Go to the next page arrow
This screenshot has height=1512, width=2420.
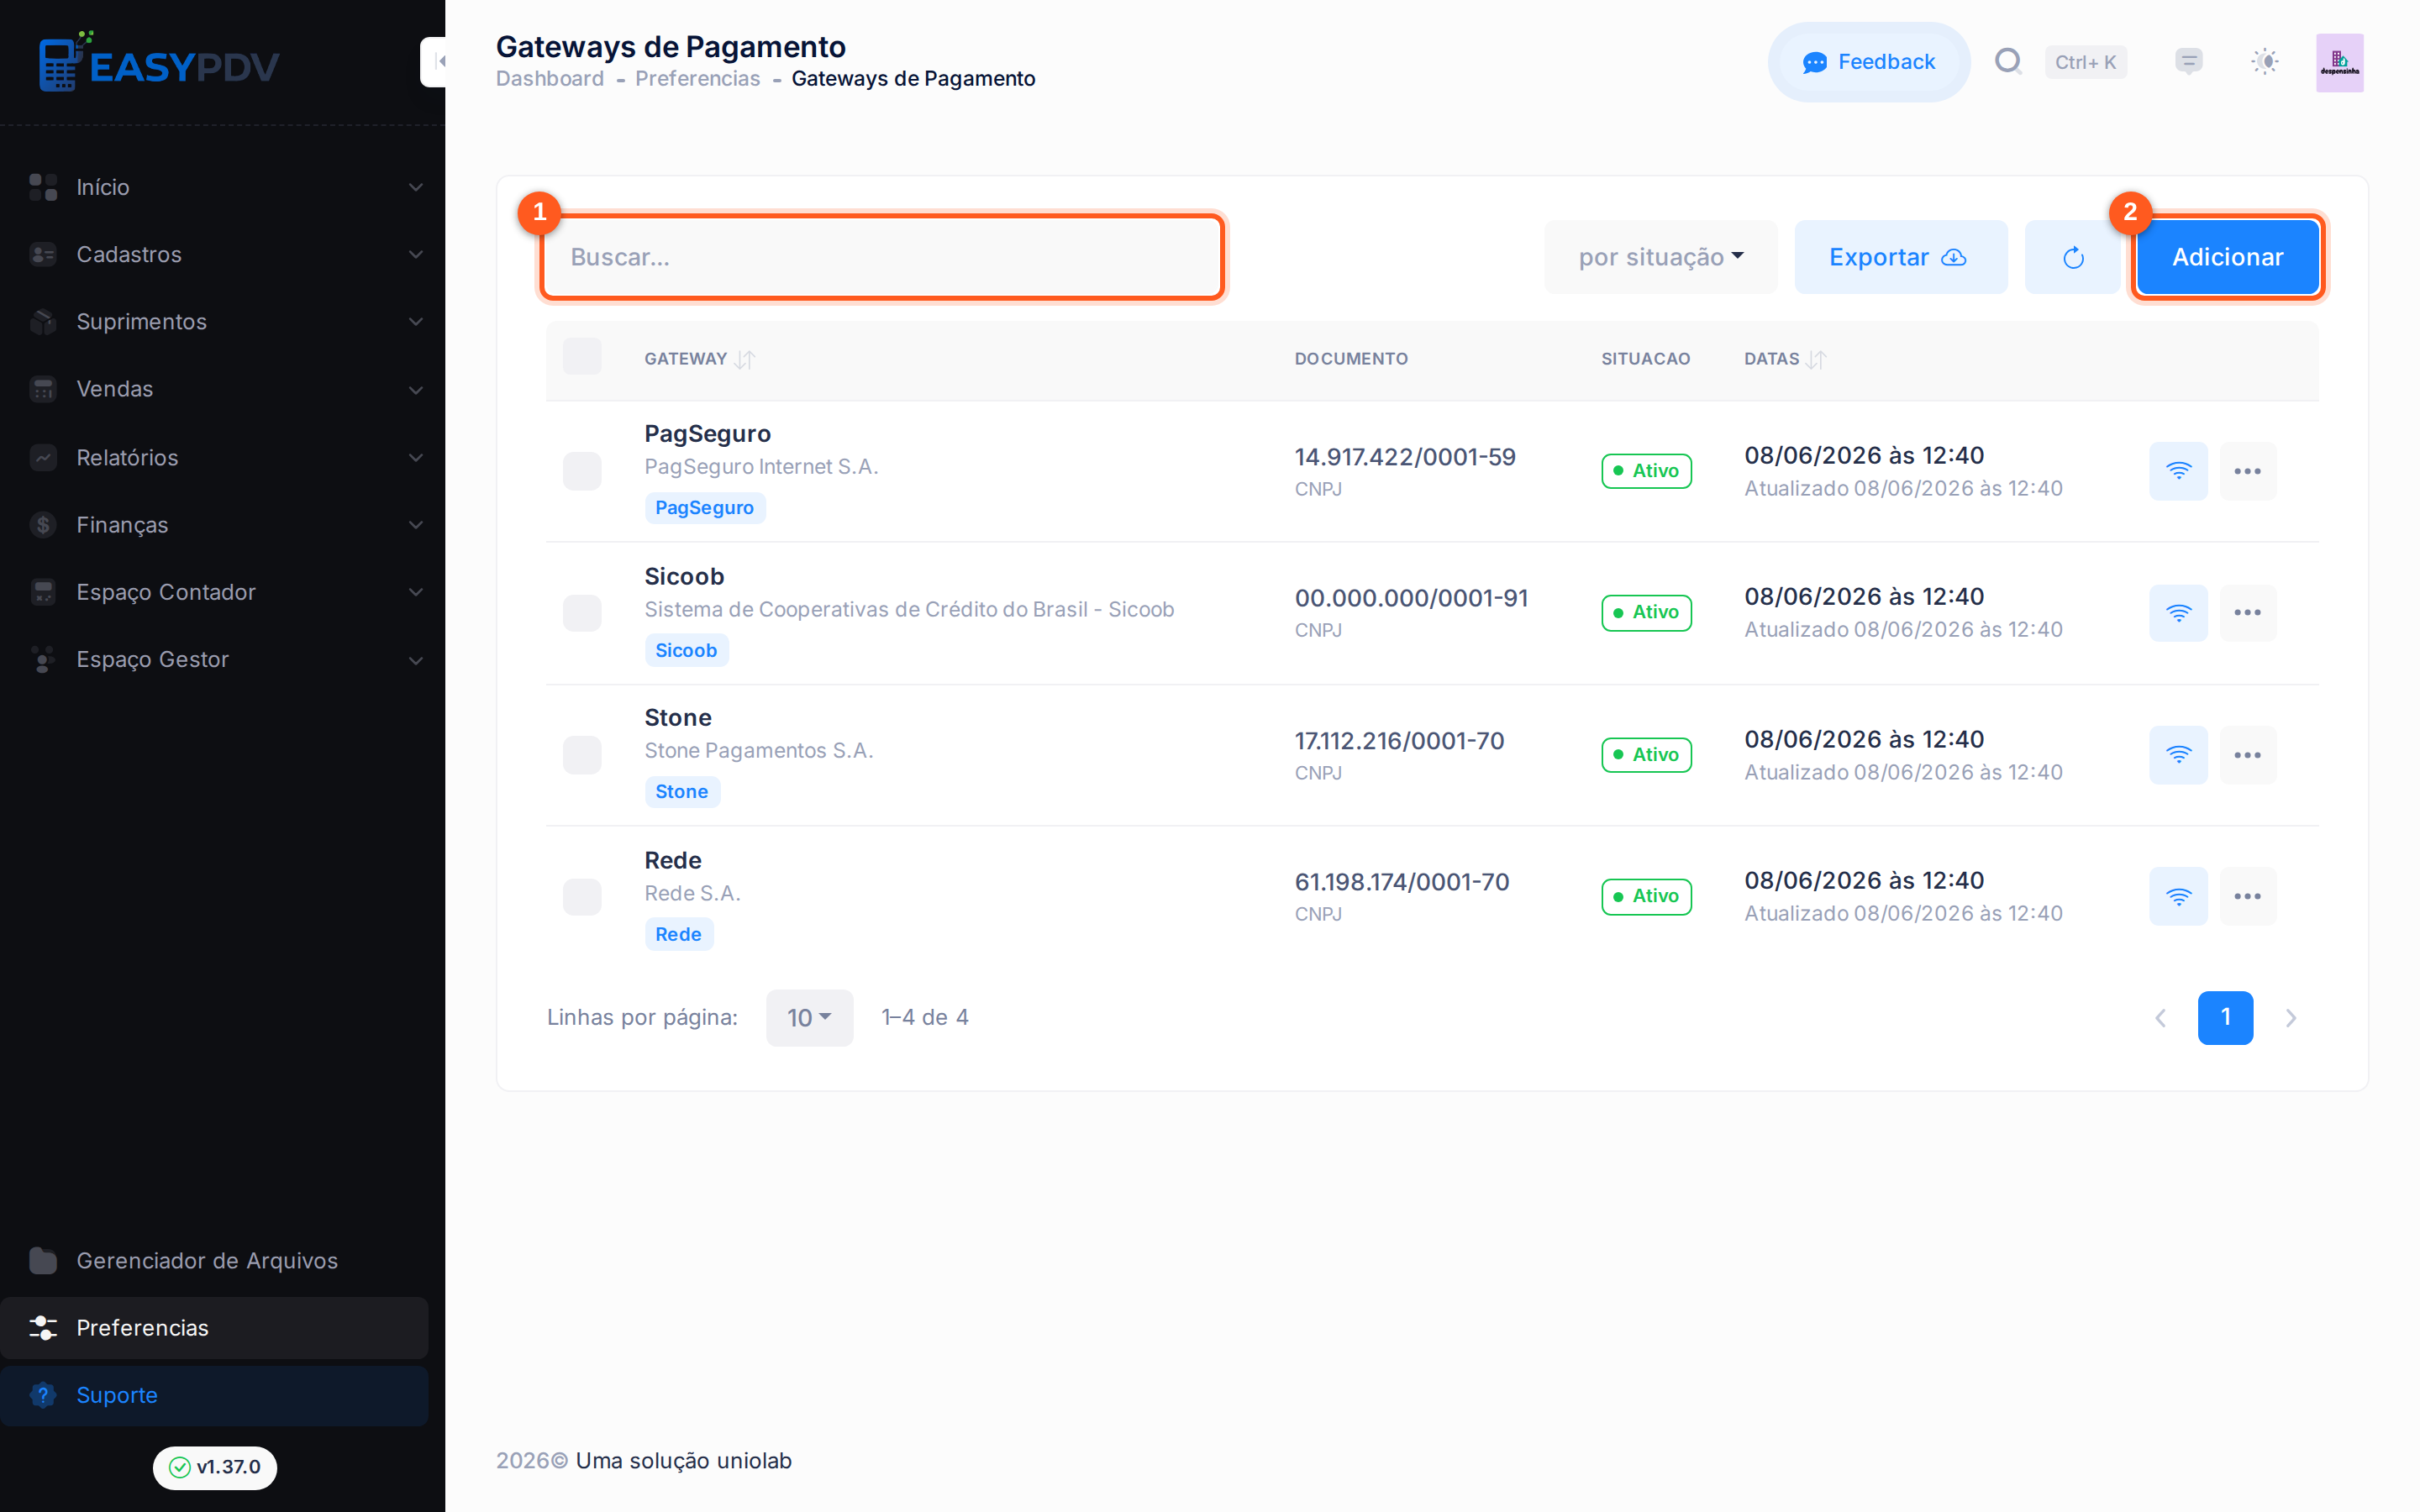(x=2291, y=1018)
